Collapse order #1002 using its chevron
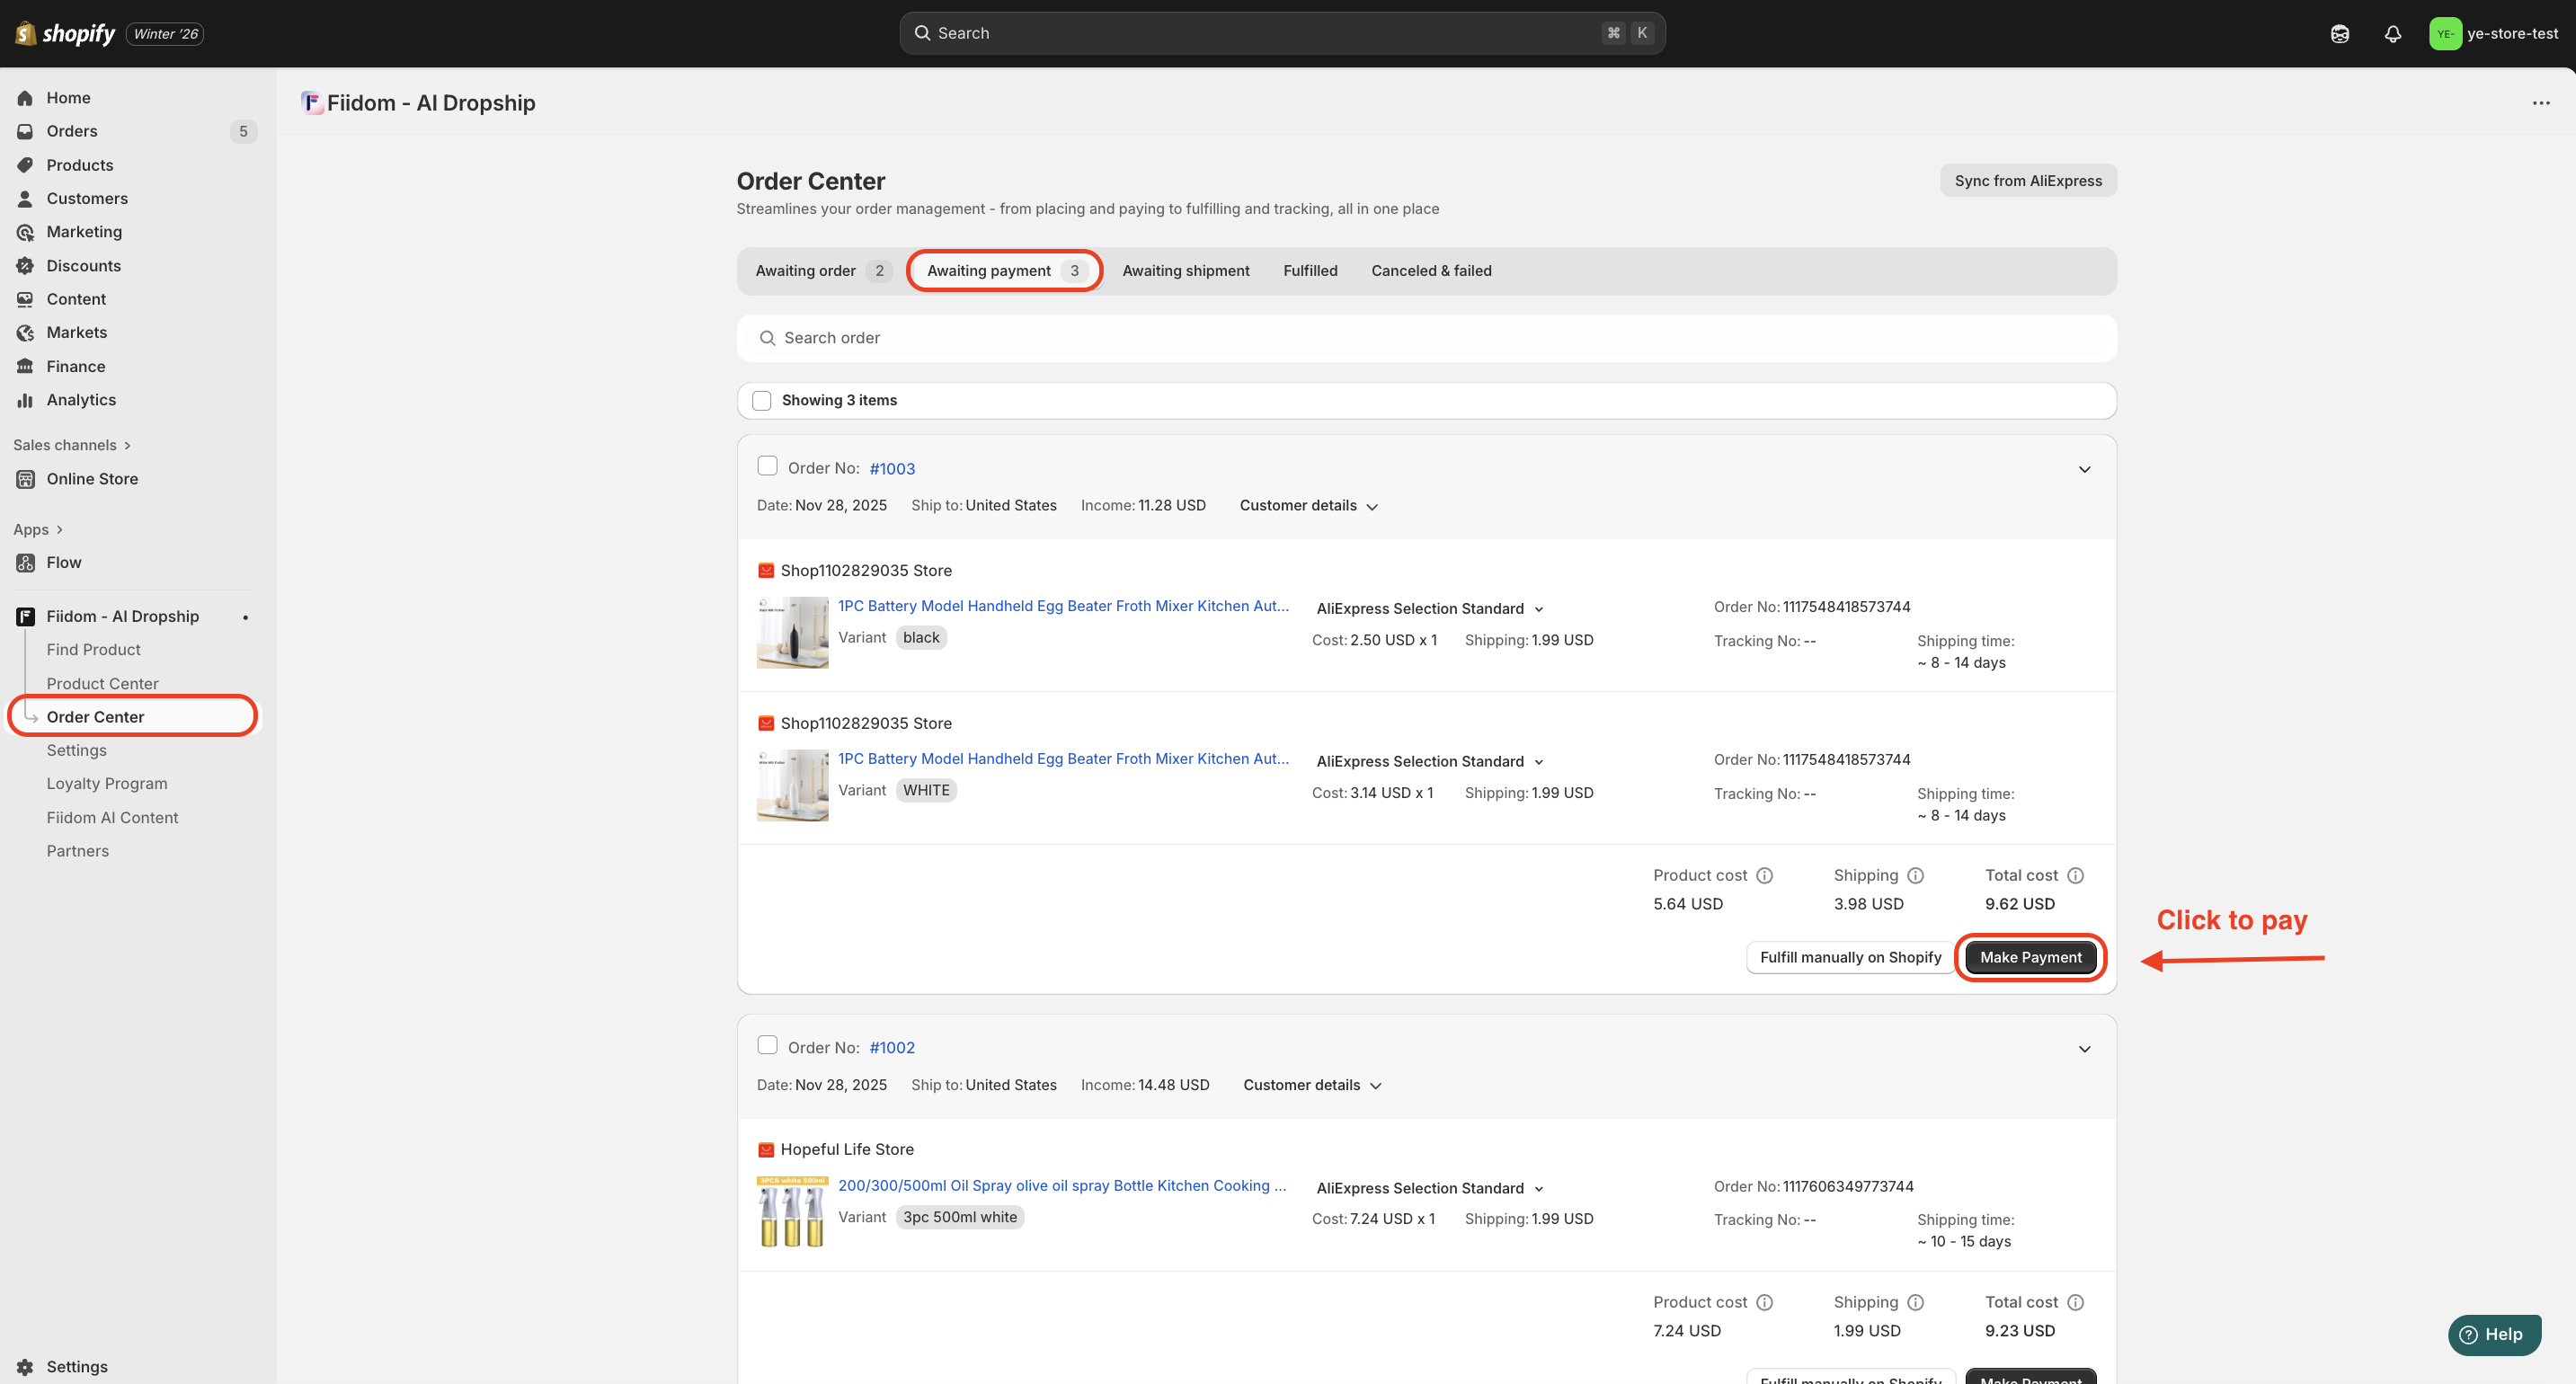2576x1384 pixels. (x=2084, y=1049)
